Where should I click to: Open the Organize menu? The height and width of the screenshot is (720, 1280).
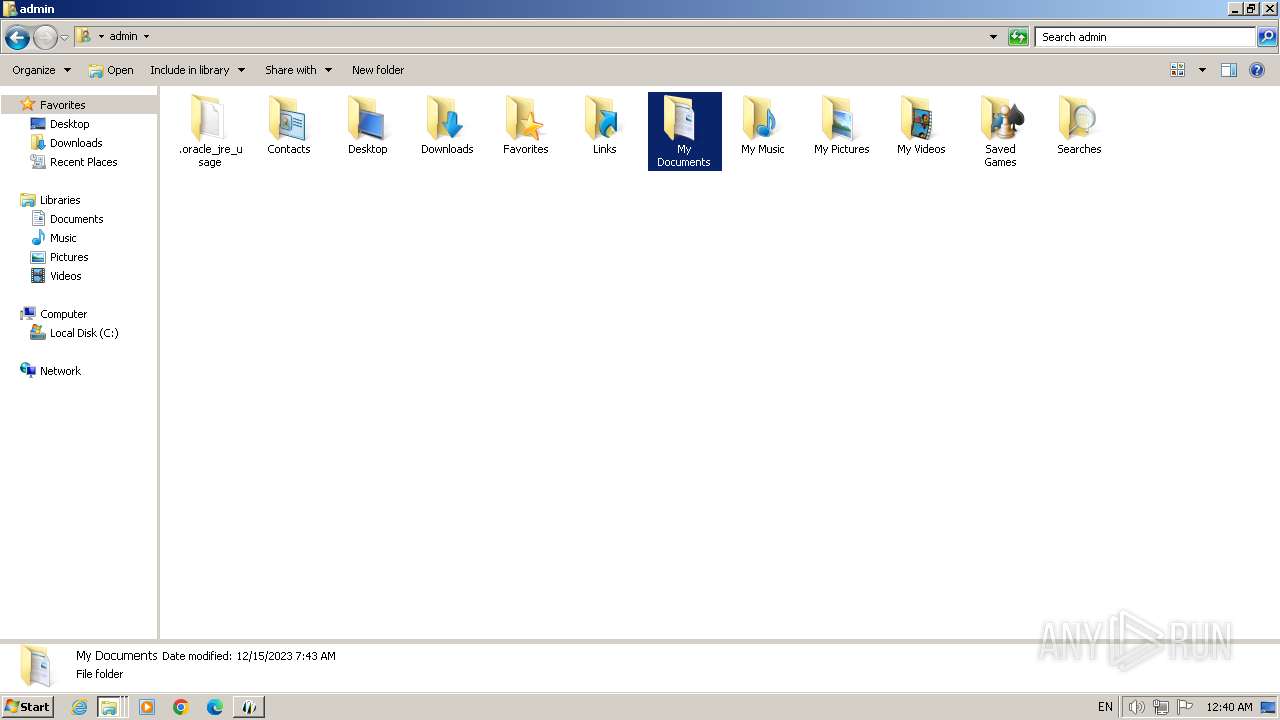click(x=41, y=70)
